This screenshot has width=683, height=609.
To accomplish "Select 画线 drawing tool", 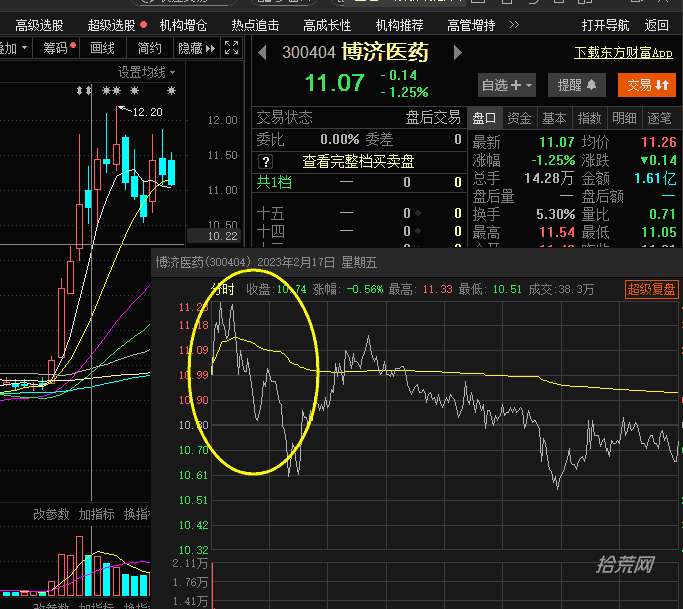I will 102,47.
